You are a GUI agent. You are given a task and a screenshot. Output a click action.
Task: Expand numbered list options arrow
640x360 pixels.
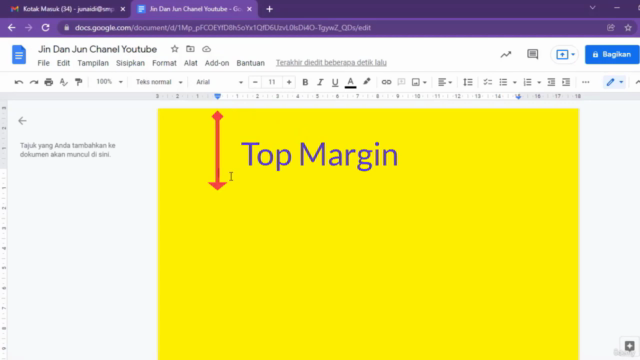[x=539, y=82]
